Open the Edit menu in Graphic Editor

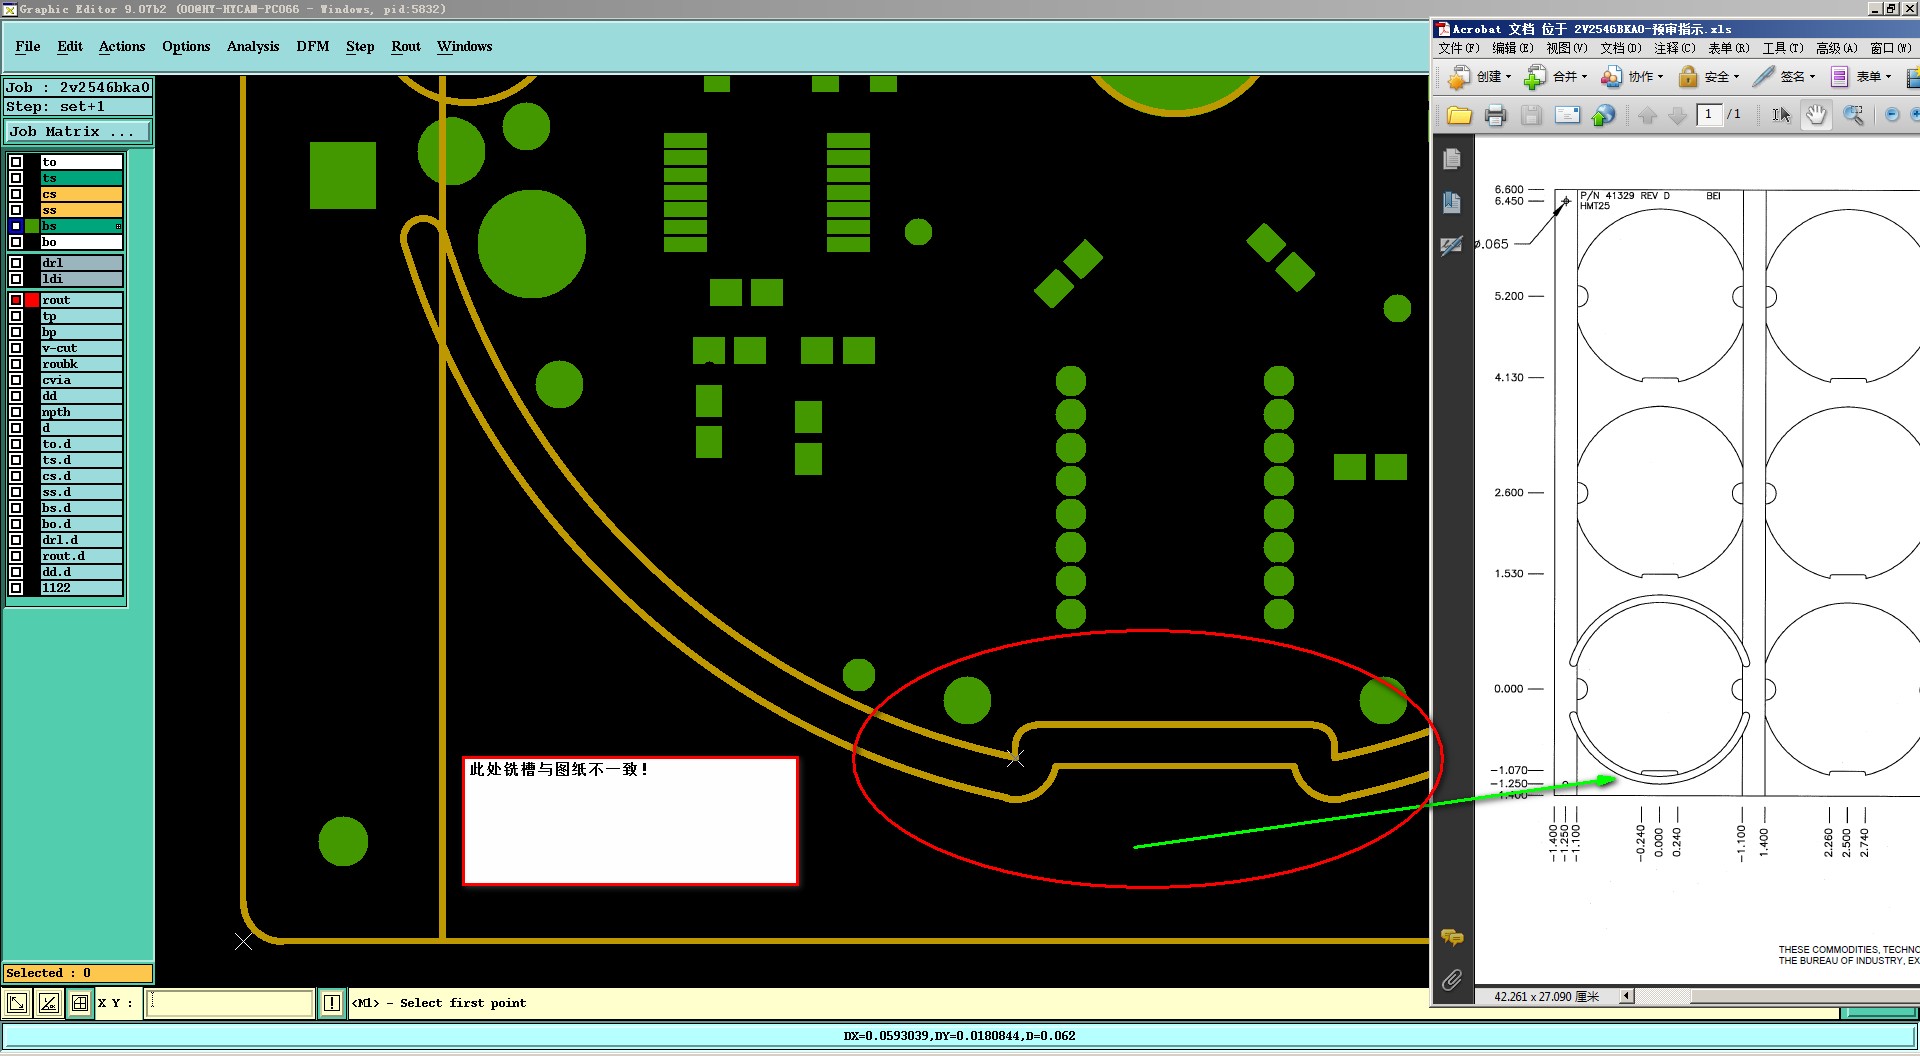70,46
